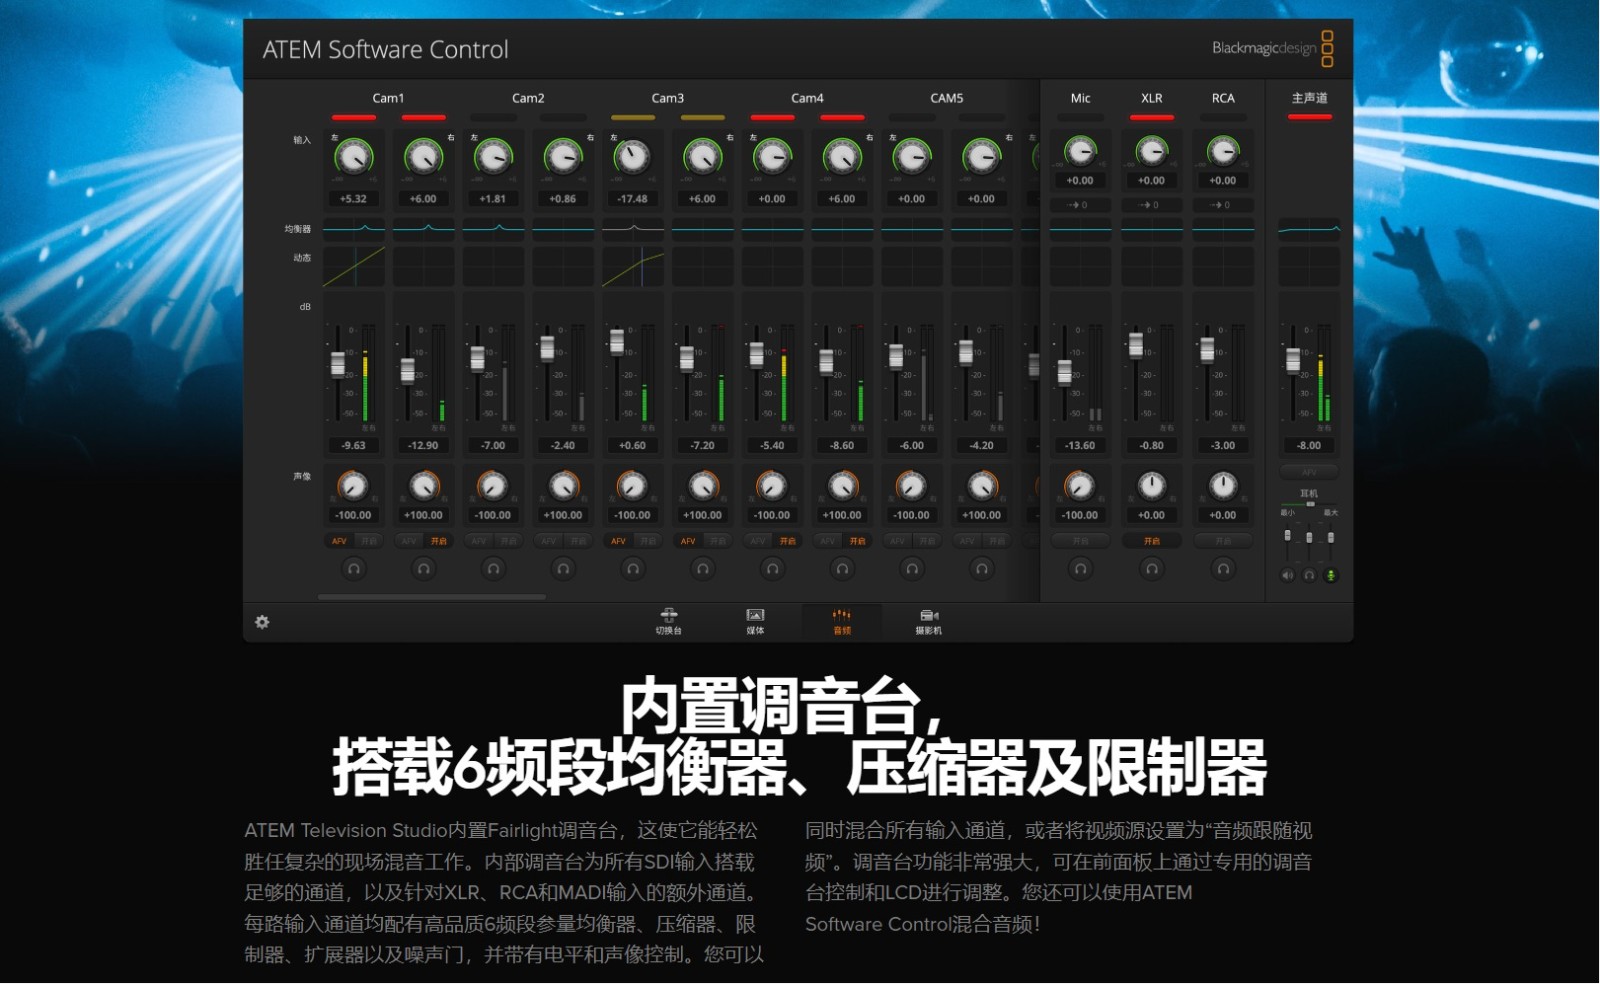Screen dimensions: 1600x984
Task: Click the input gain knob showing -17.48
Action: (633, 157)
